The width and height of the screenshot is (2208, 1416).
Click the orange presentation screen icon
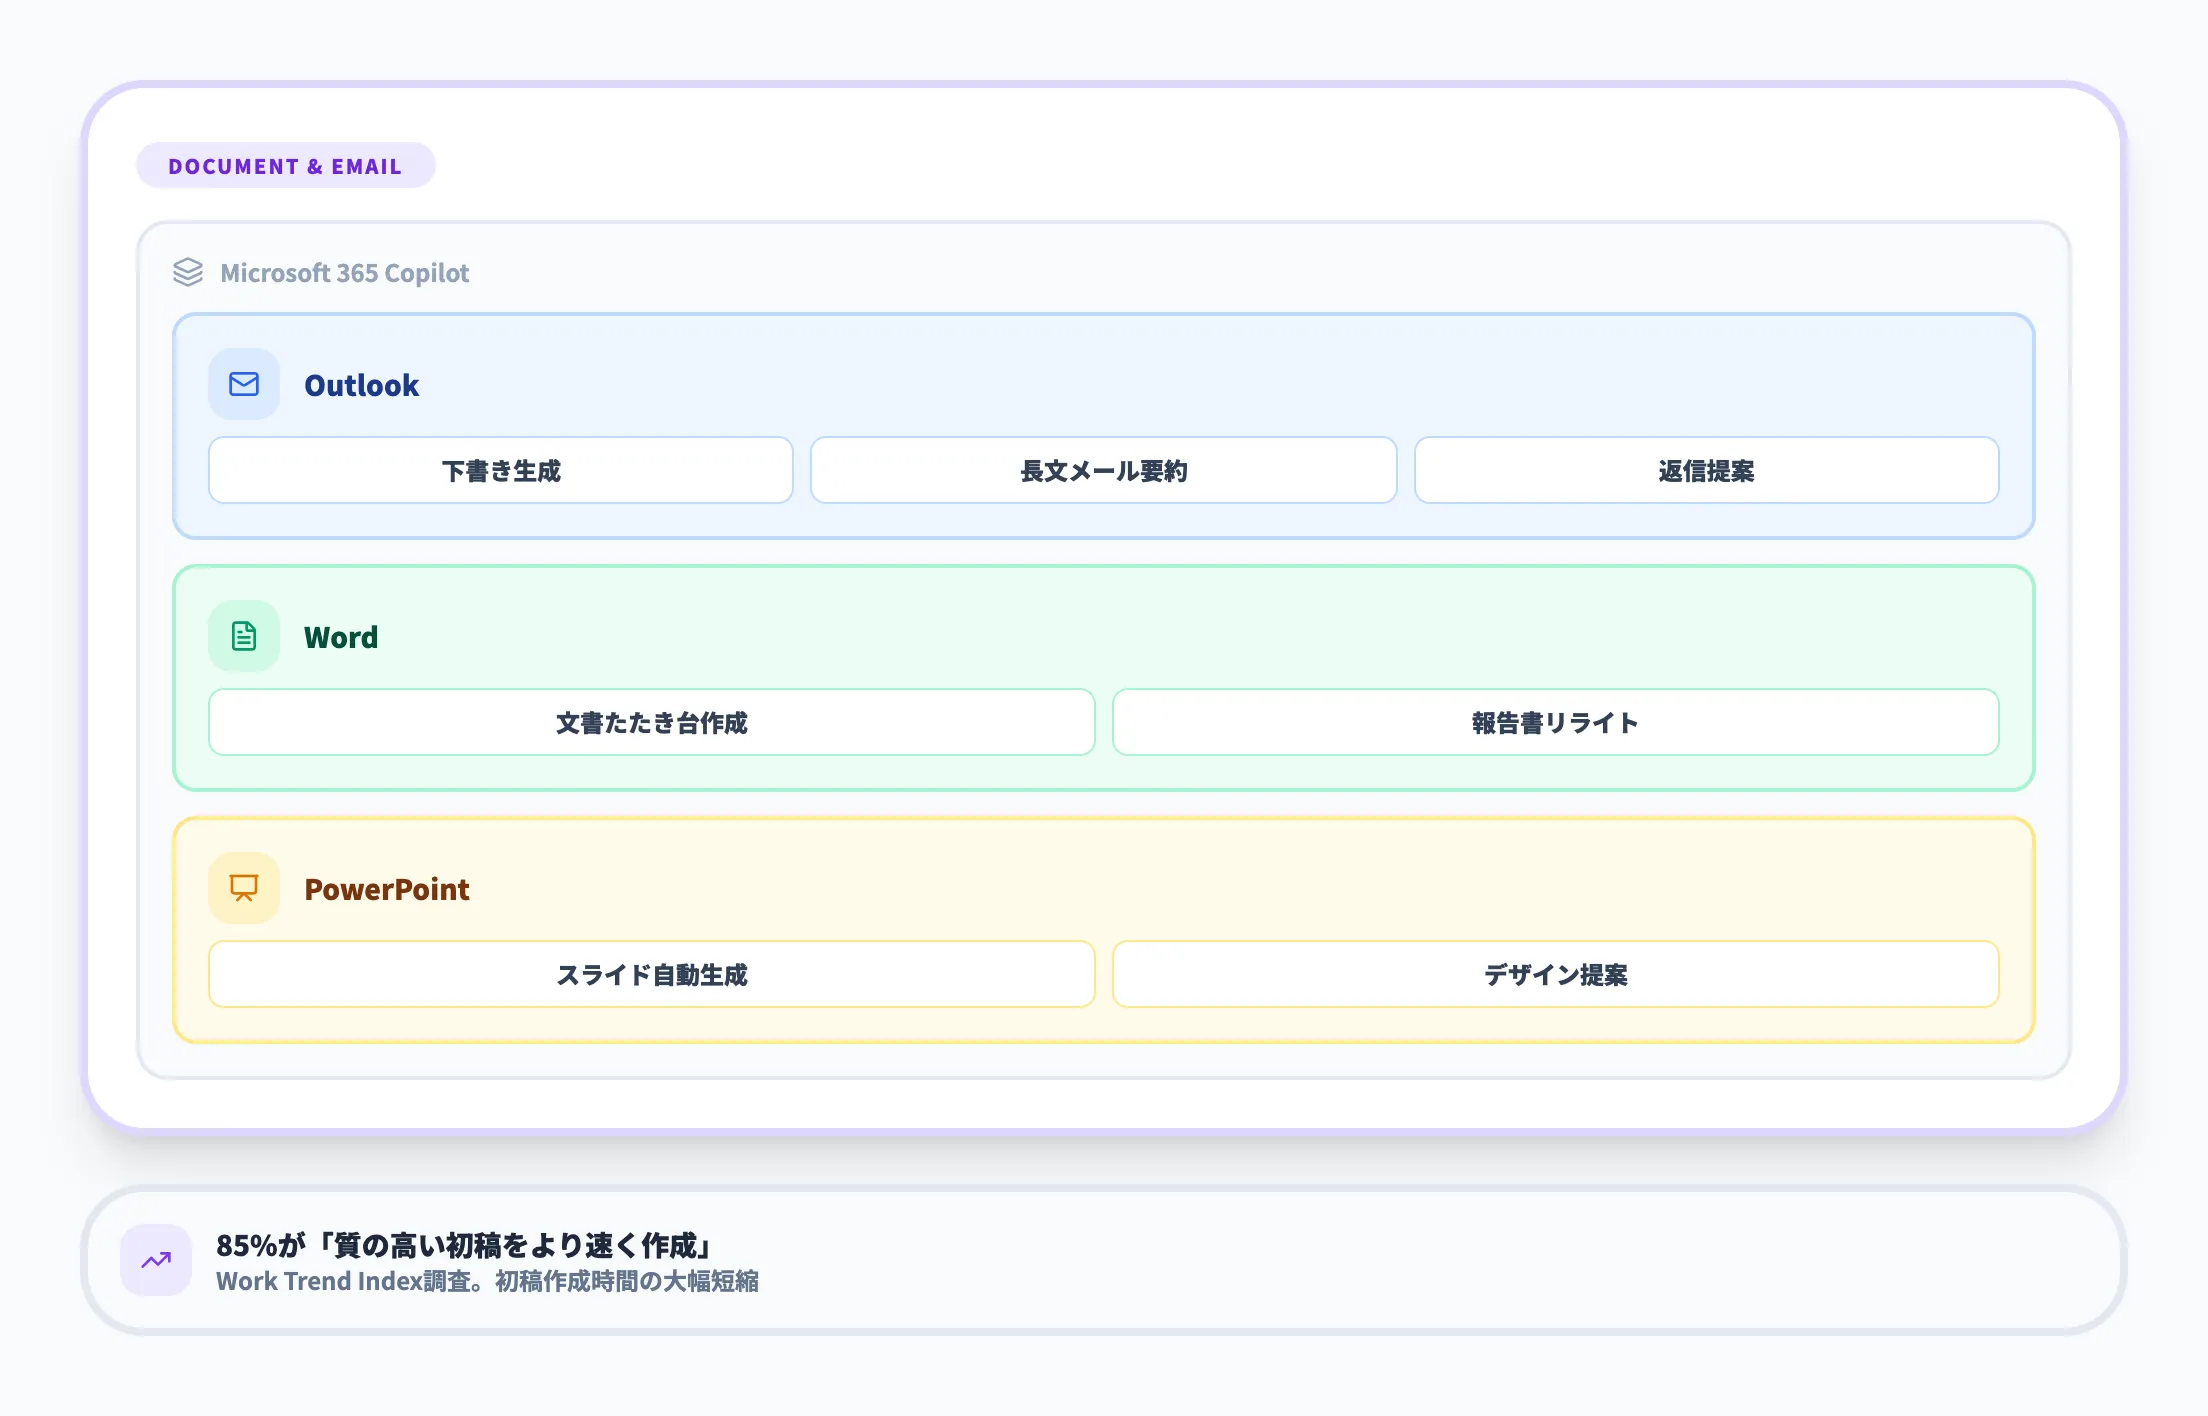click(243, 888)
